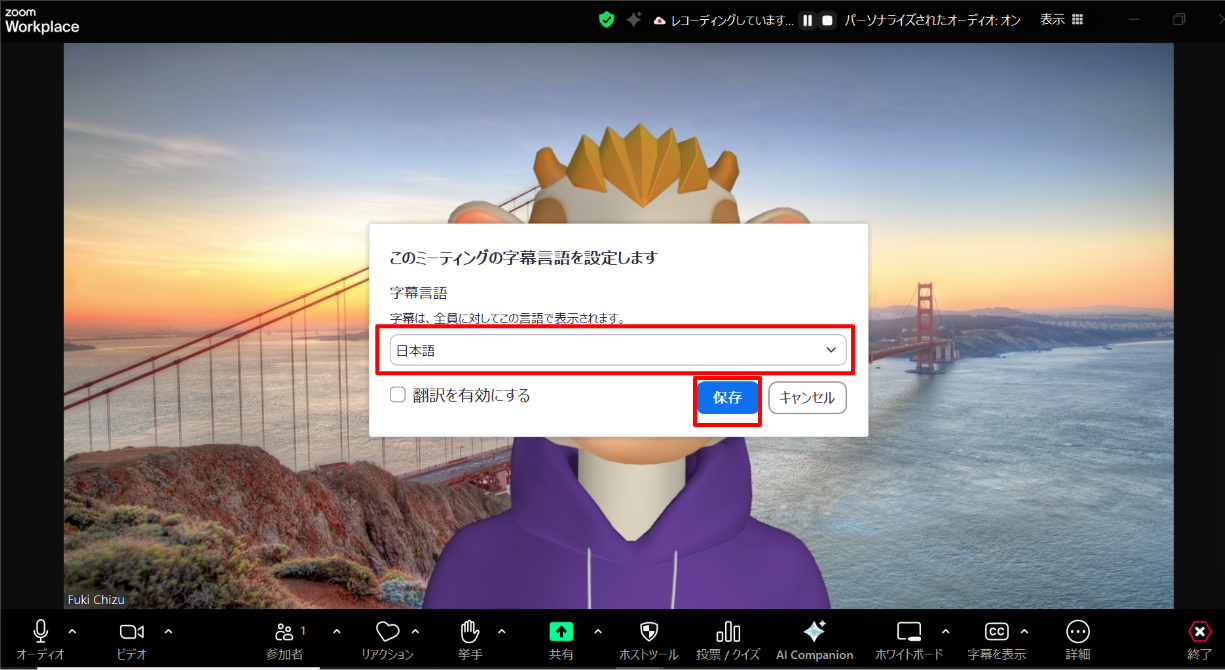Click the AI sparkle icon in the top bar
1225x670 pixels.
634,20
